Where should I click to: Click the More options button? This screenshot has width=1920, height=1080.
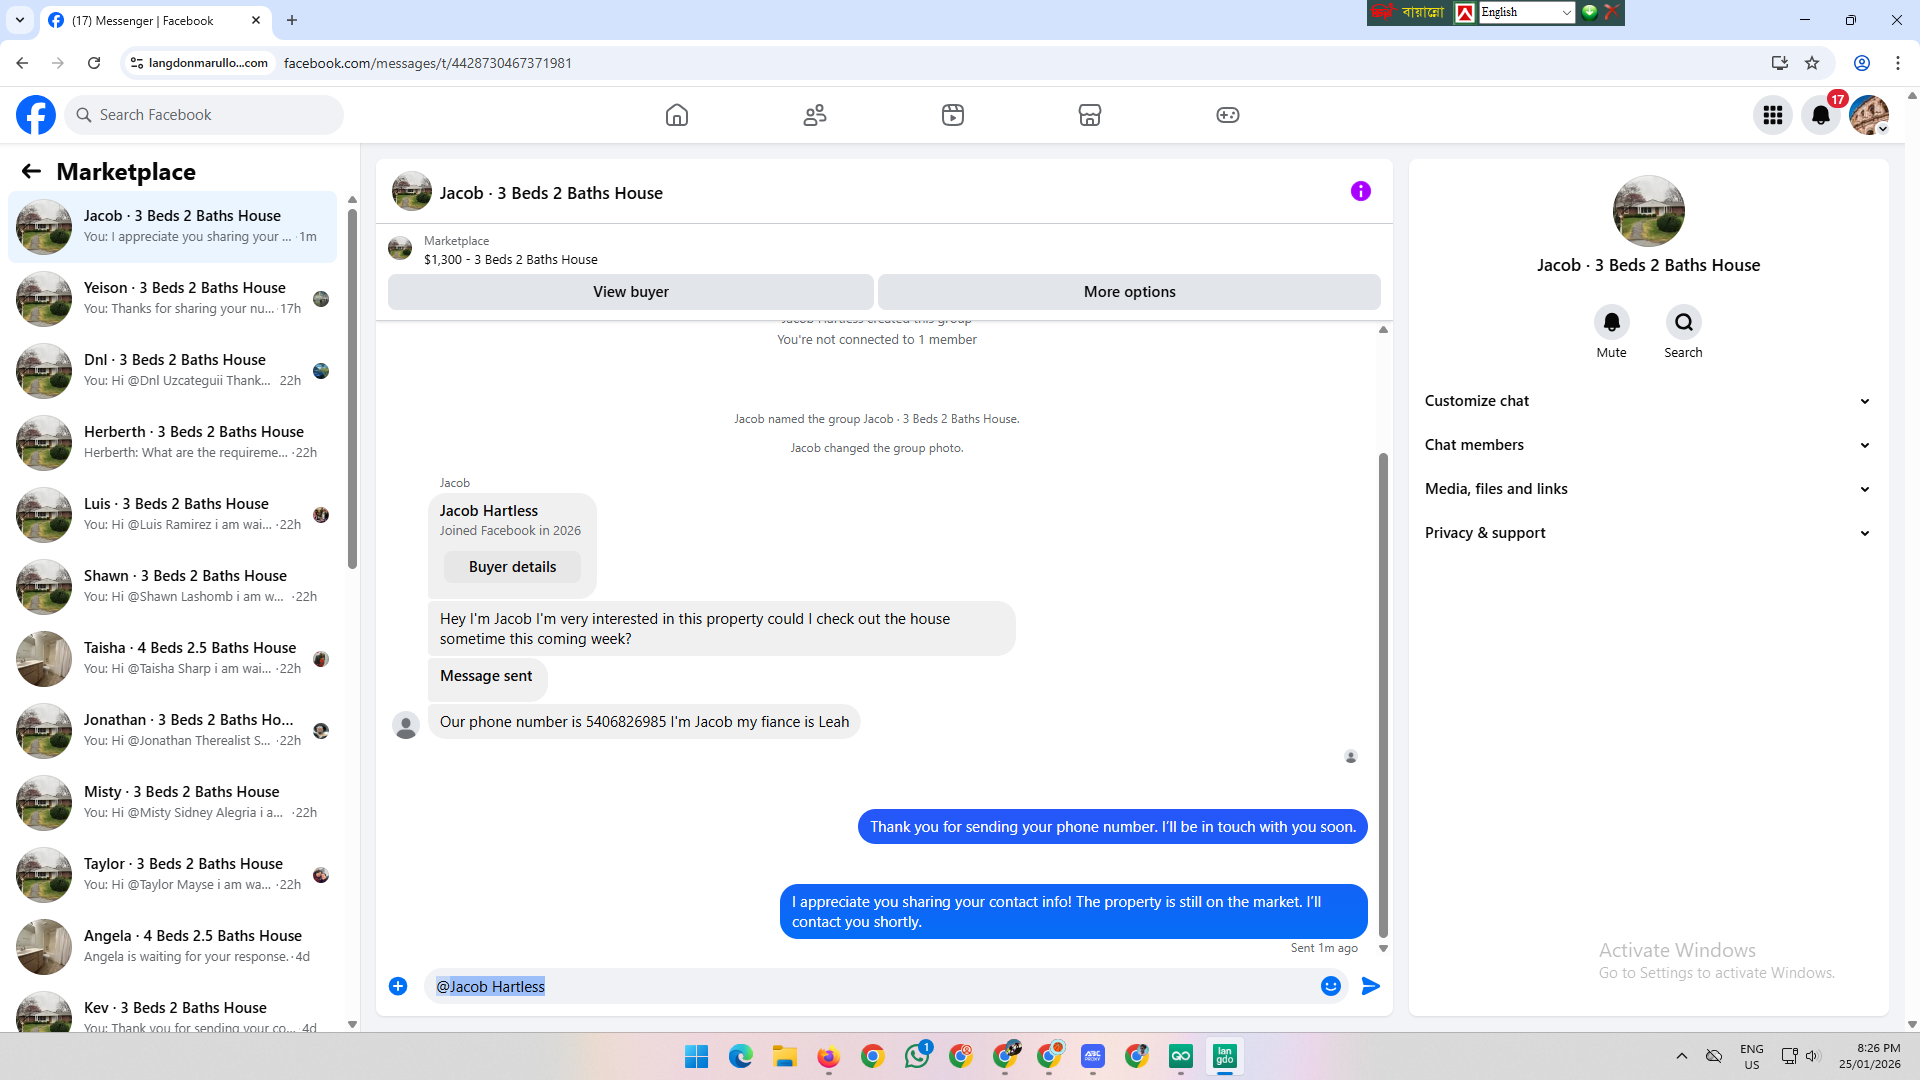(x=1130, y=292)
